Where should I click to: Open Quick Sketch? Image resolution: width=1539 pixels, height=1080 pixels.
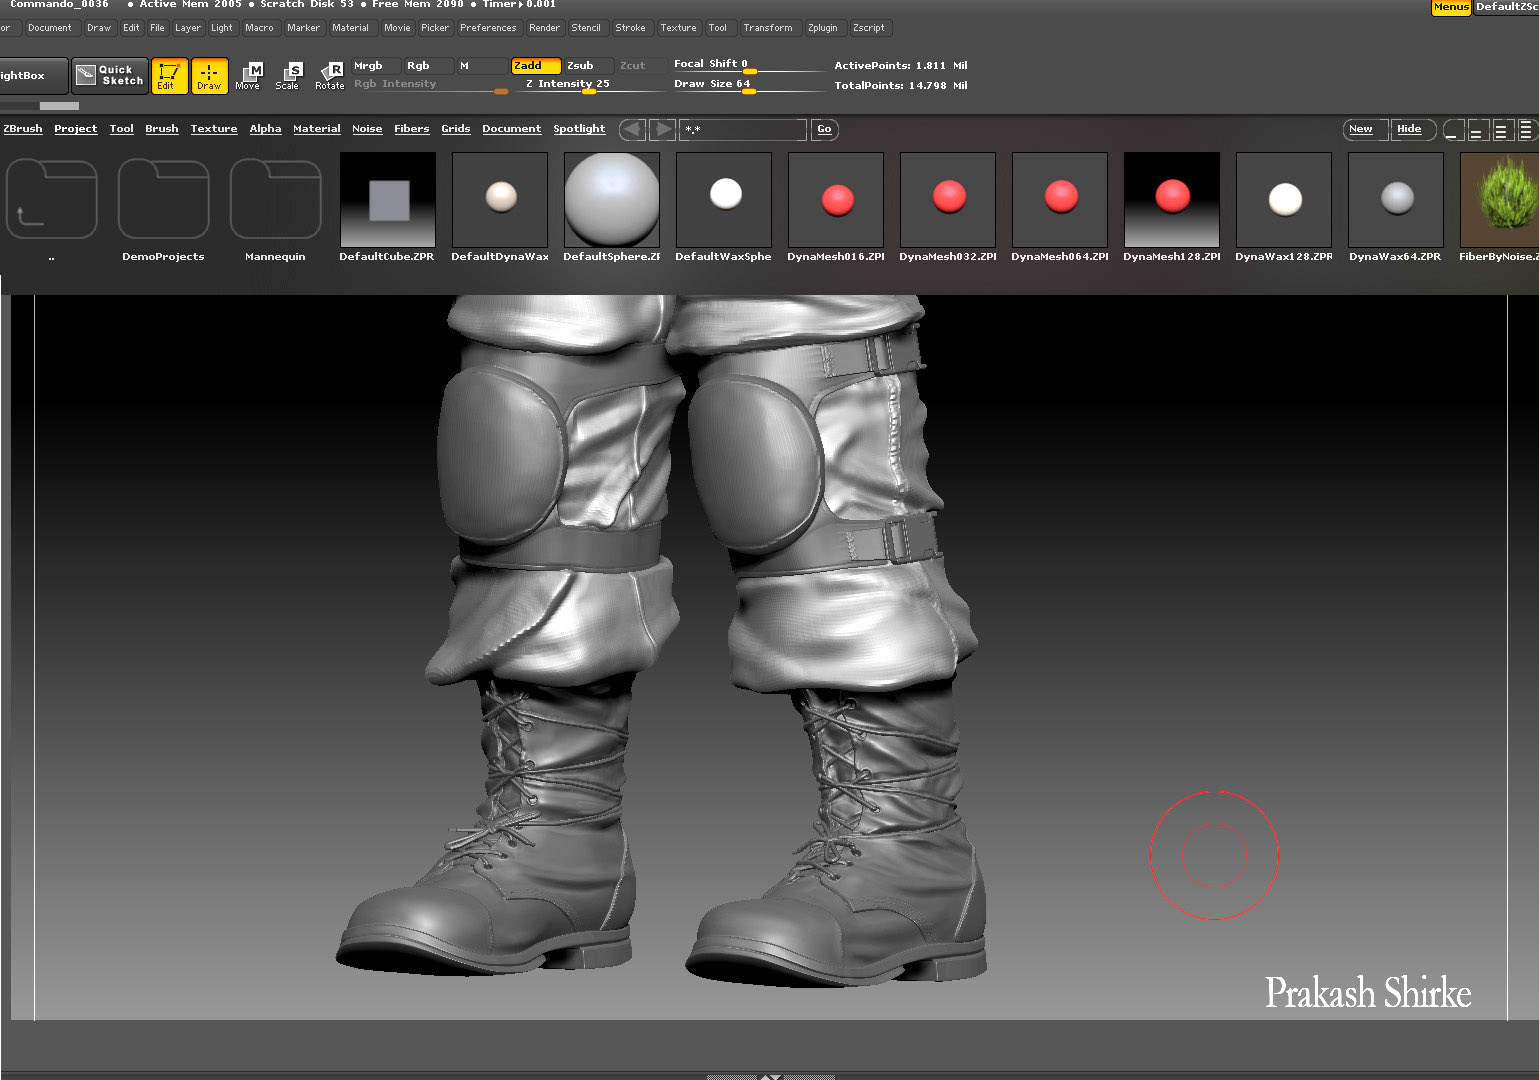(110, 76)
